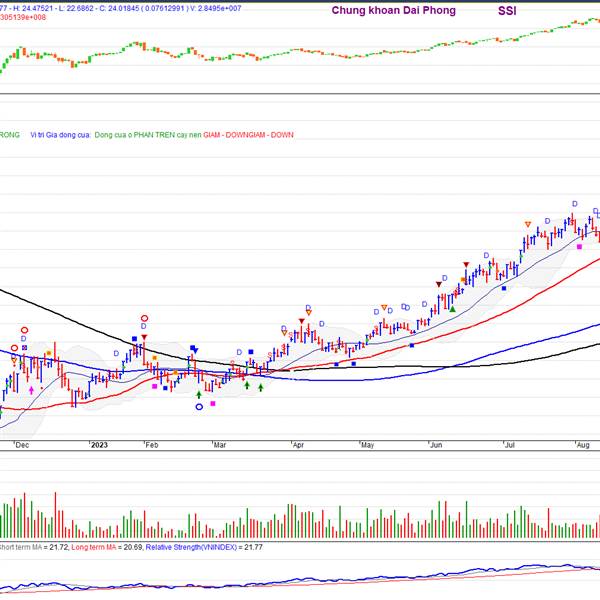600x600 pixels.
Task: Click the orange down triangle in early July
Action: [x=527, y=223]
